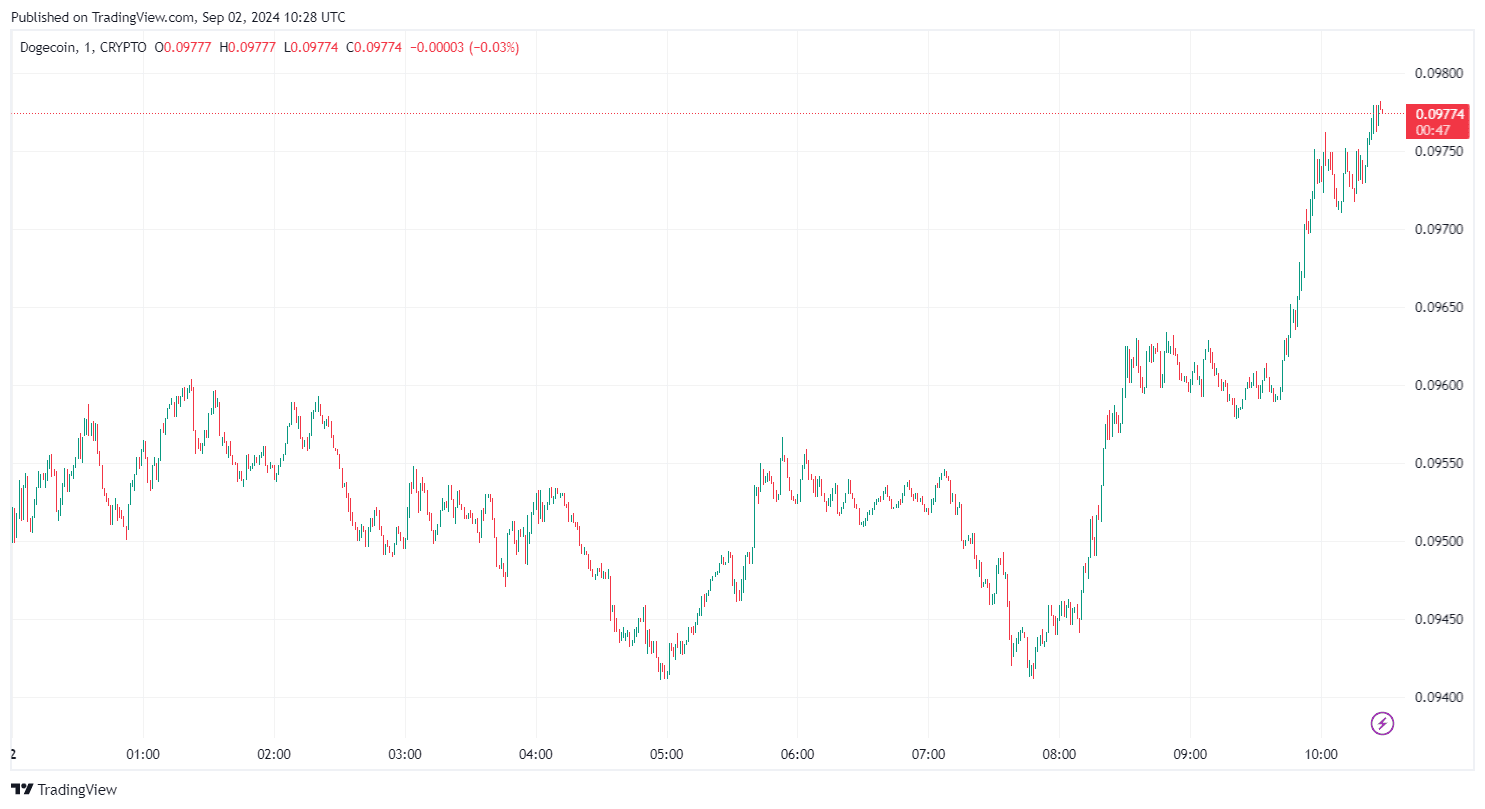Click the 10:00 time axis label
The image size is (1485, 809).
click(x=1321, y=754)
